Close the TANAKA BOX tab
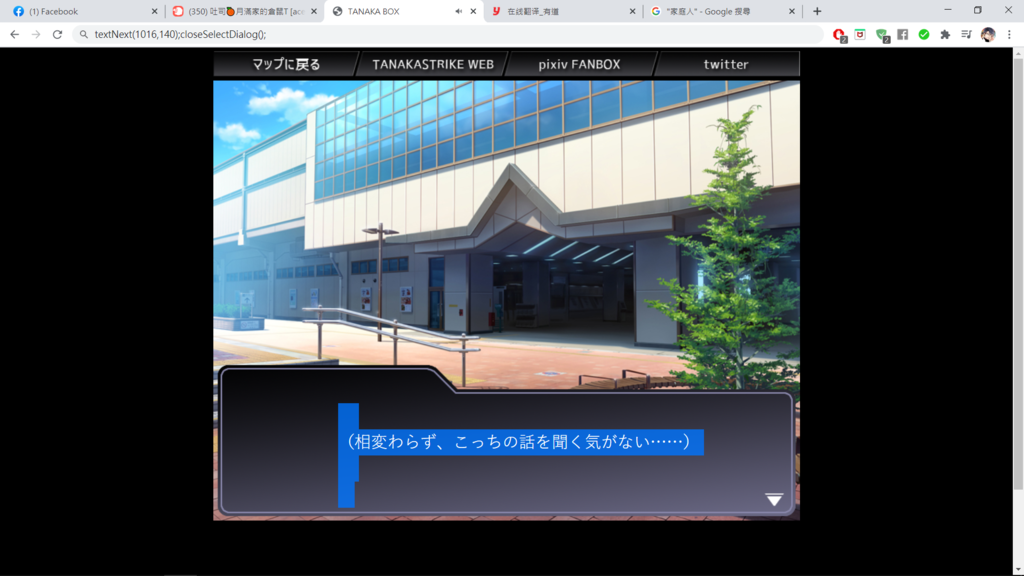1024x576 pixels. [473, 11]
